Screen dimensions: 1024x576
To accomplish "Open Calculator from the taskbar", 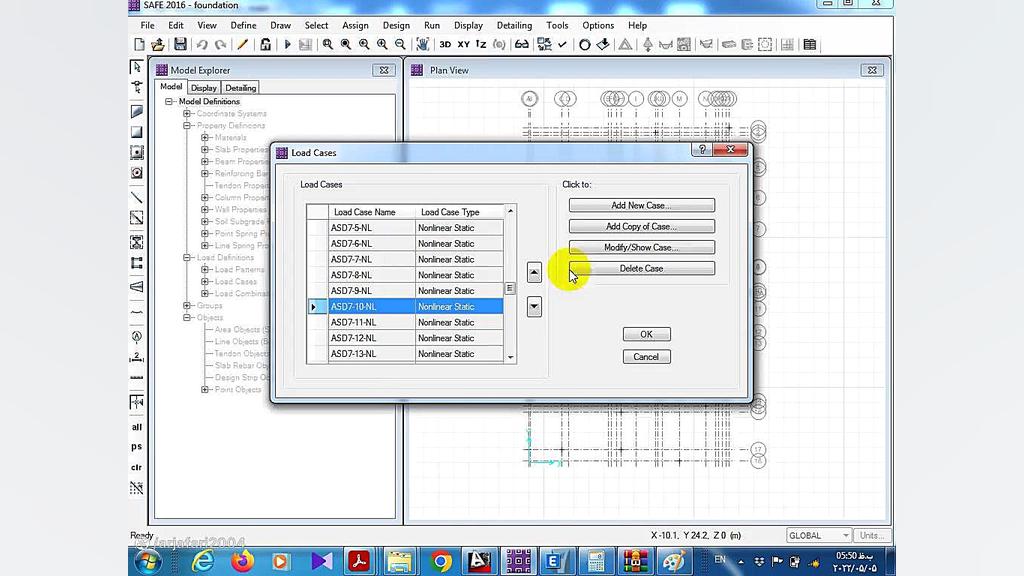I will pyautogui.click(x=595, y=561).
